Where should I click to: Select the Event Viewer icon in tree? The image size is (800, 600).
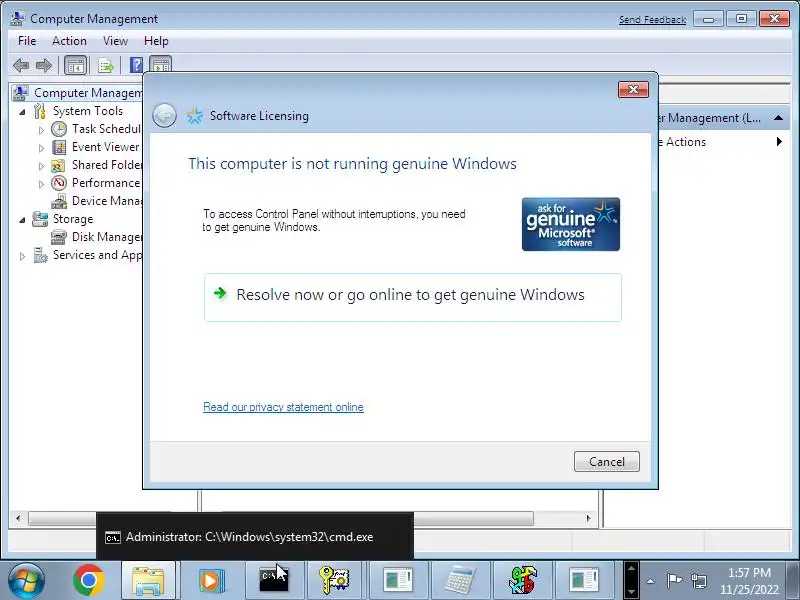click(x=59, y=147)
